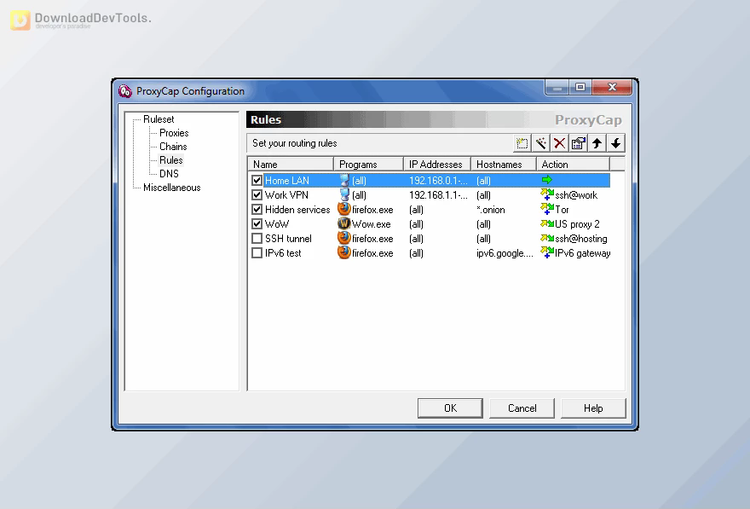Open the Proxies tree node

pos(174,133)
